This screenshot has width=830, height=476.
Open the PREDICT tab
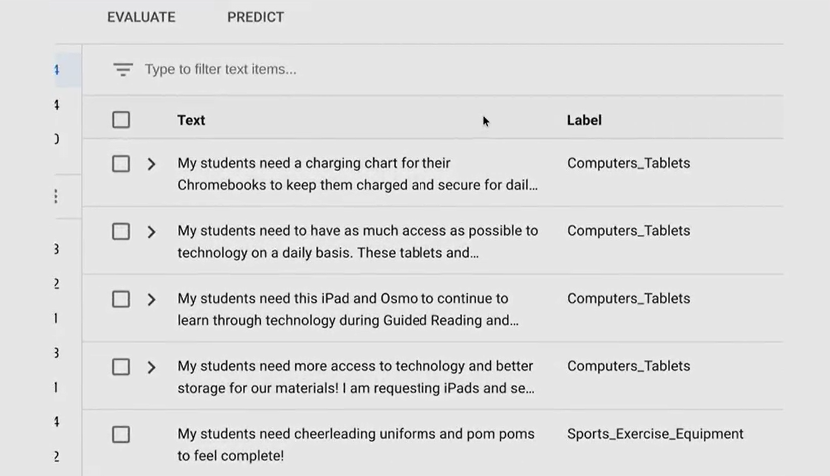click(x=255, y=17)
